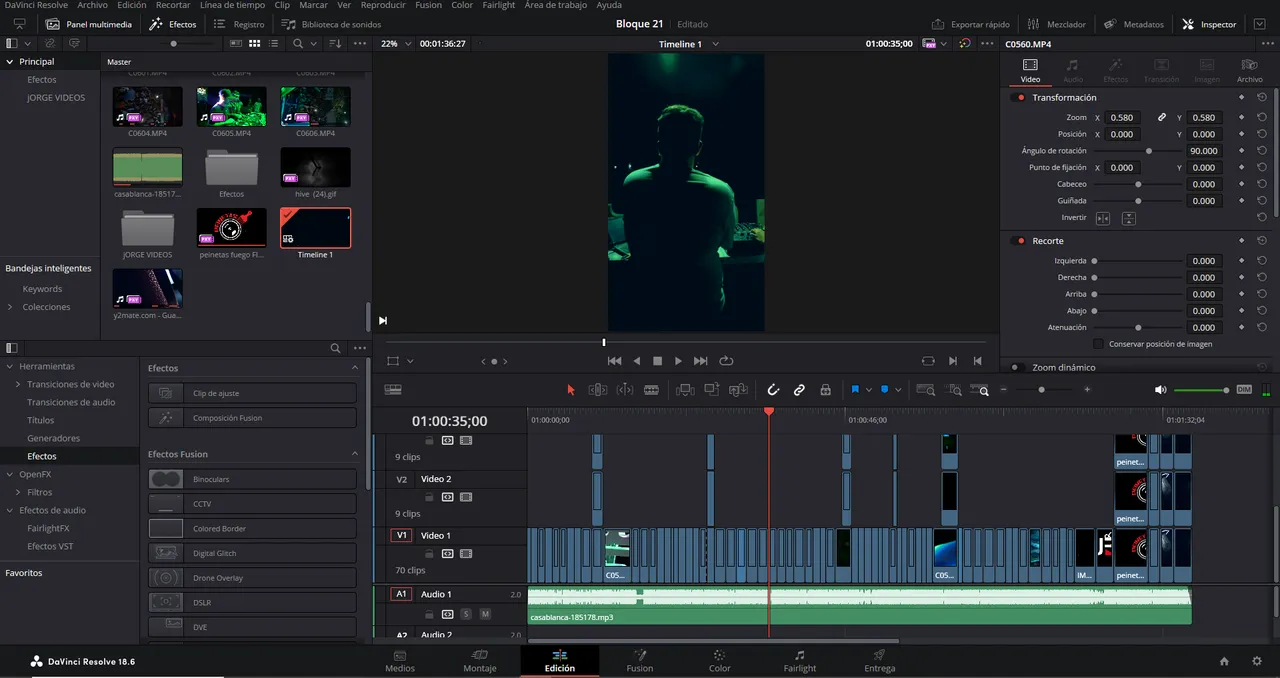Toggle Linked Selection chain in timeline toolbar
Image resolution: width=1280 pixels, height=678 pixels.
(799, 390)
